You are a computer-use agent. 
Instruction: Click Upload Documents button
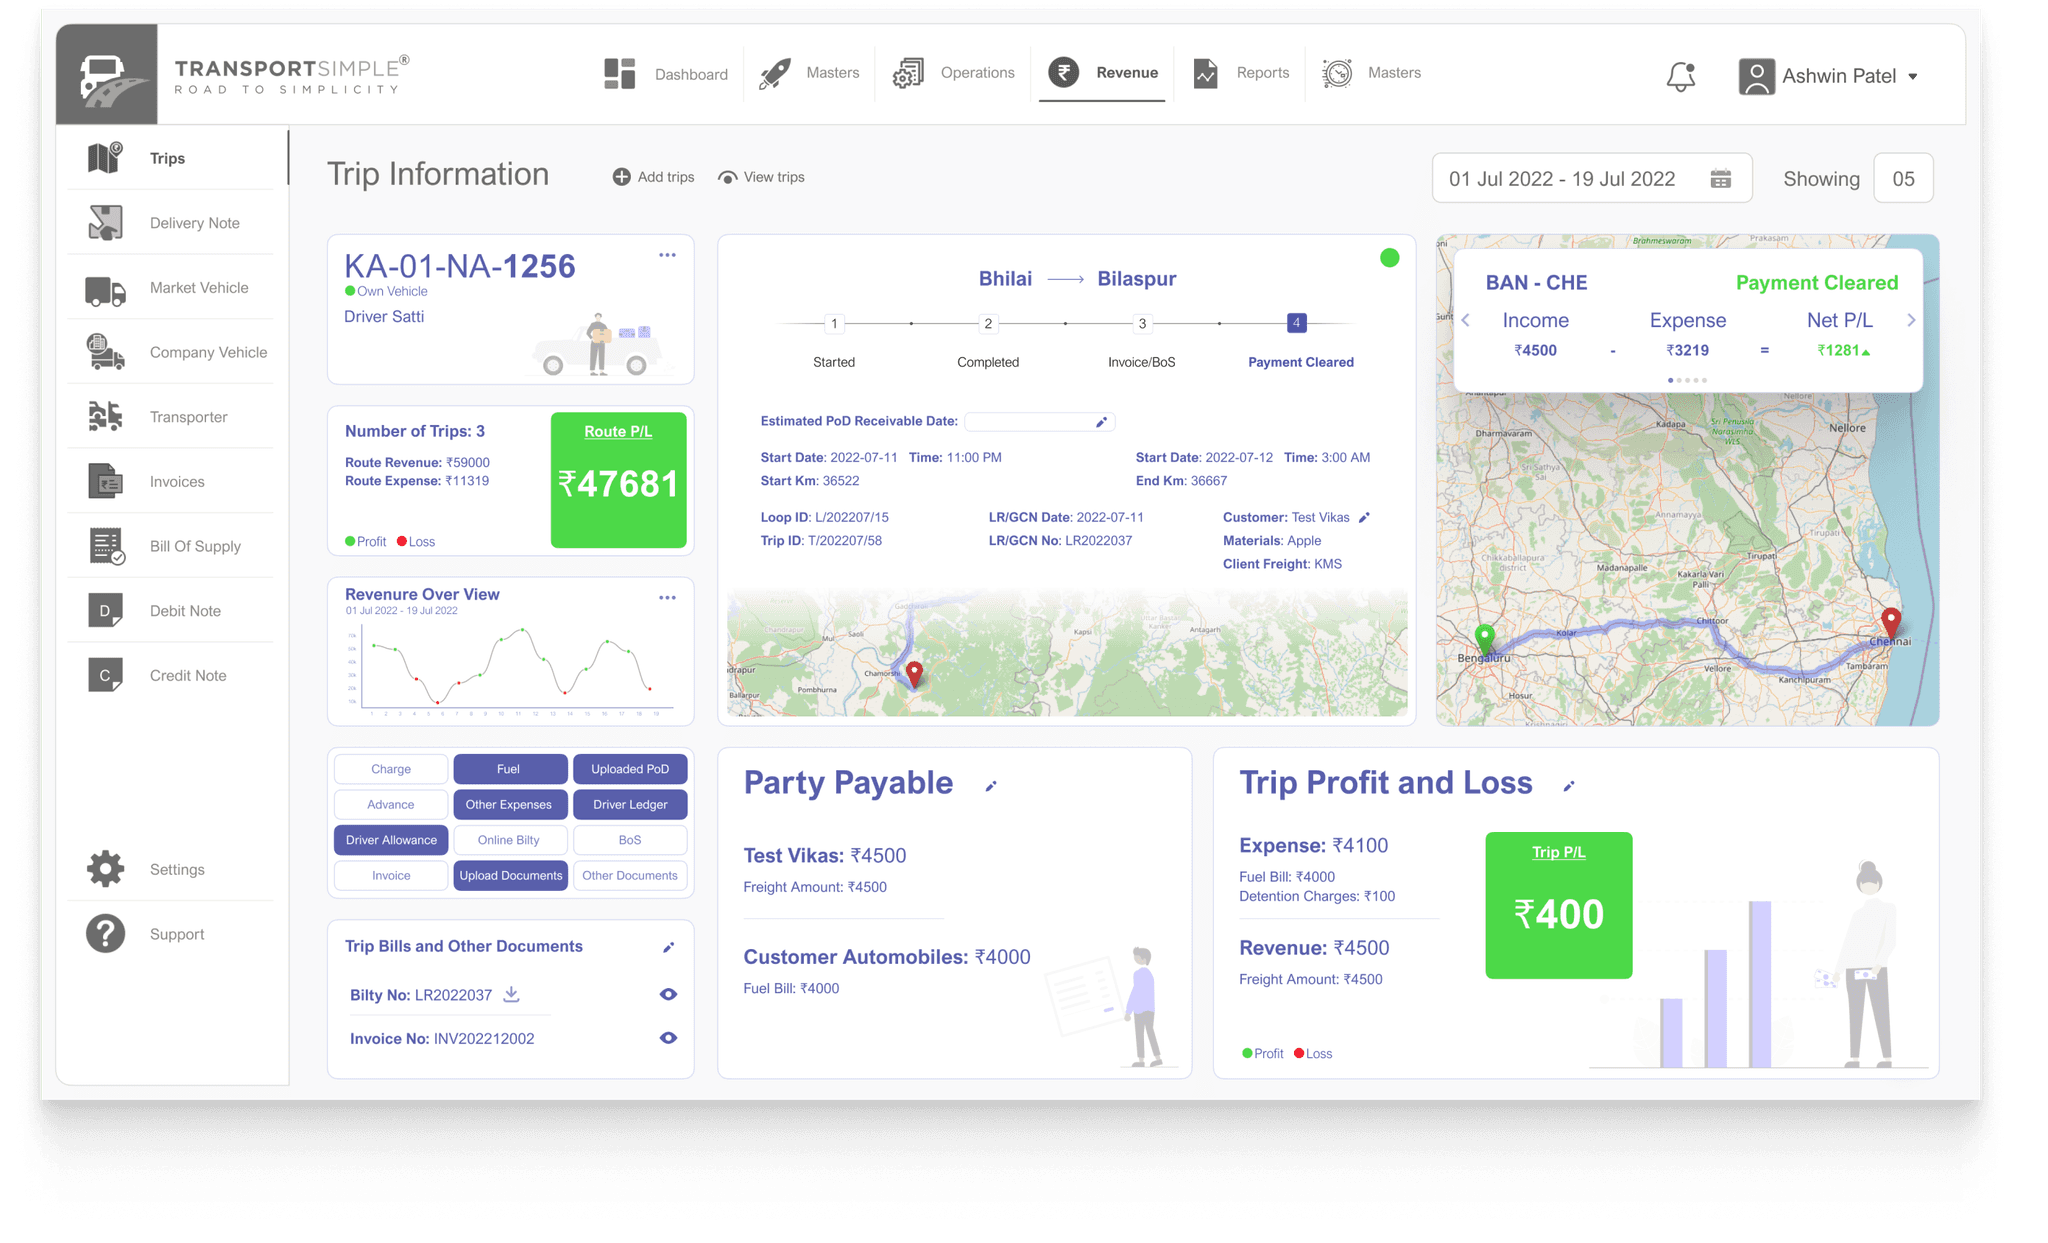508,874
